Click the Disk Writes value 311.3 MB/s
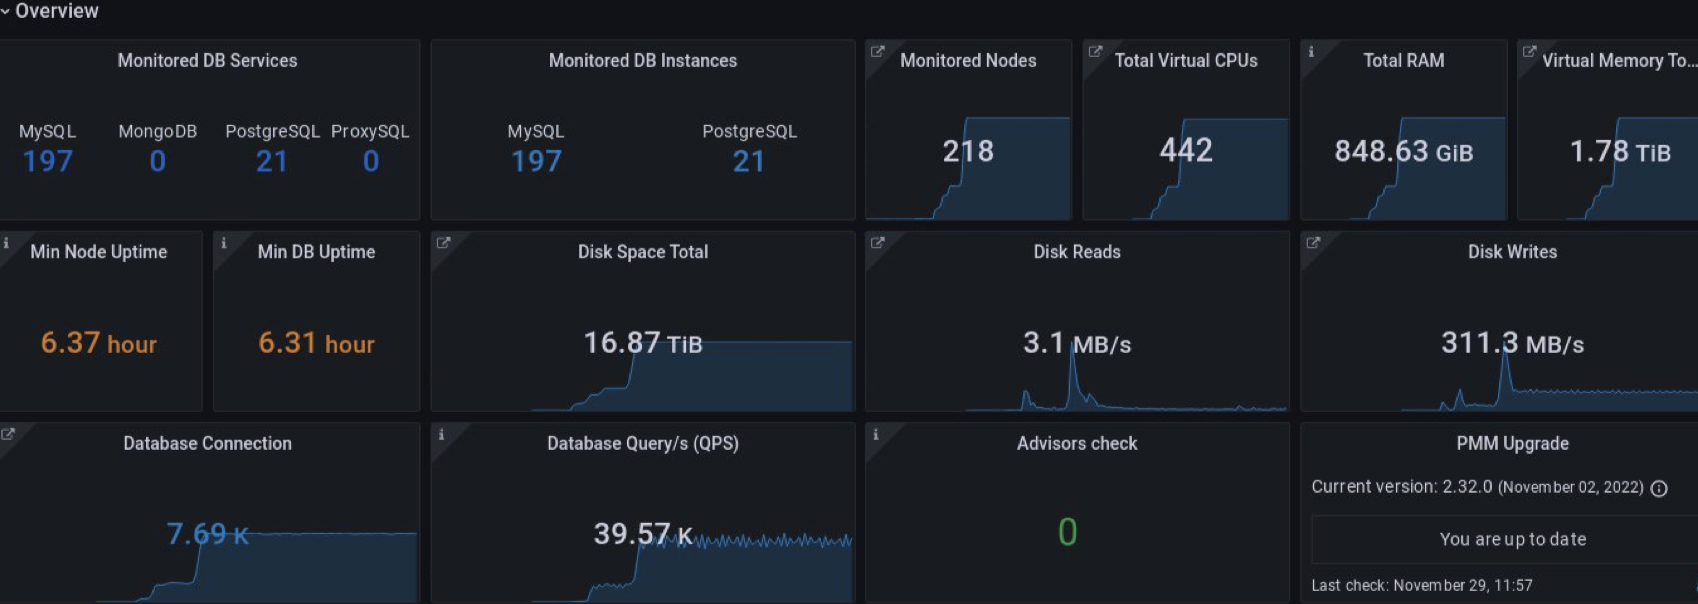Screen dimensions: 1698x604 [1512, 343]
